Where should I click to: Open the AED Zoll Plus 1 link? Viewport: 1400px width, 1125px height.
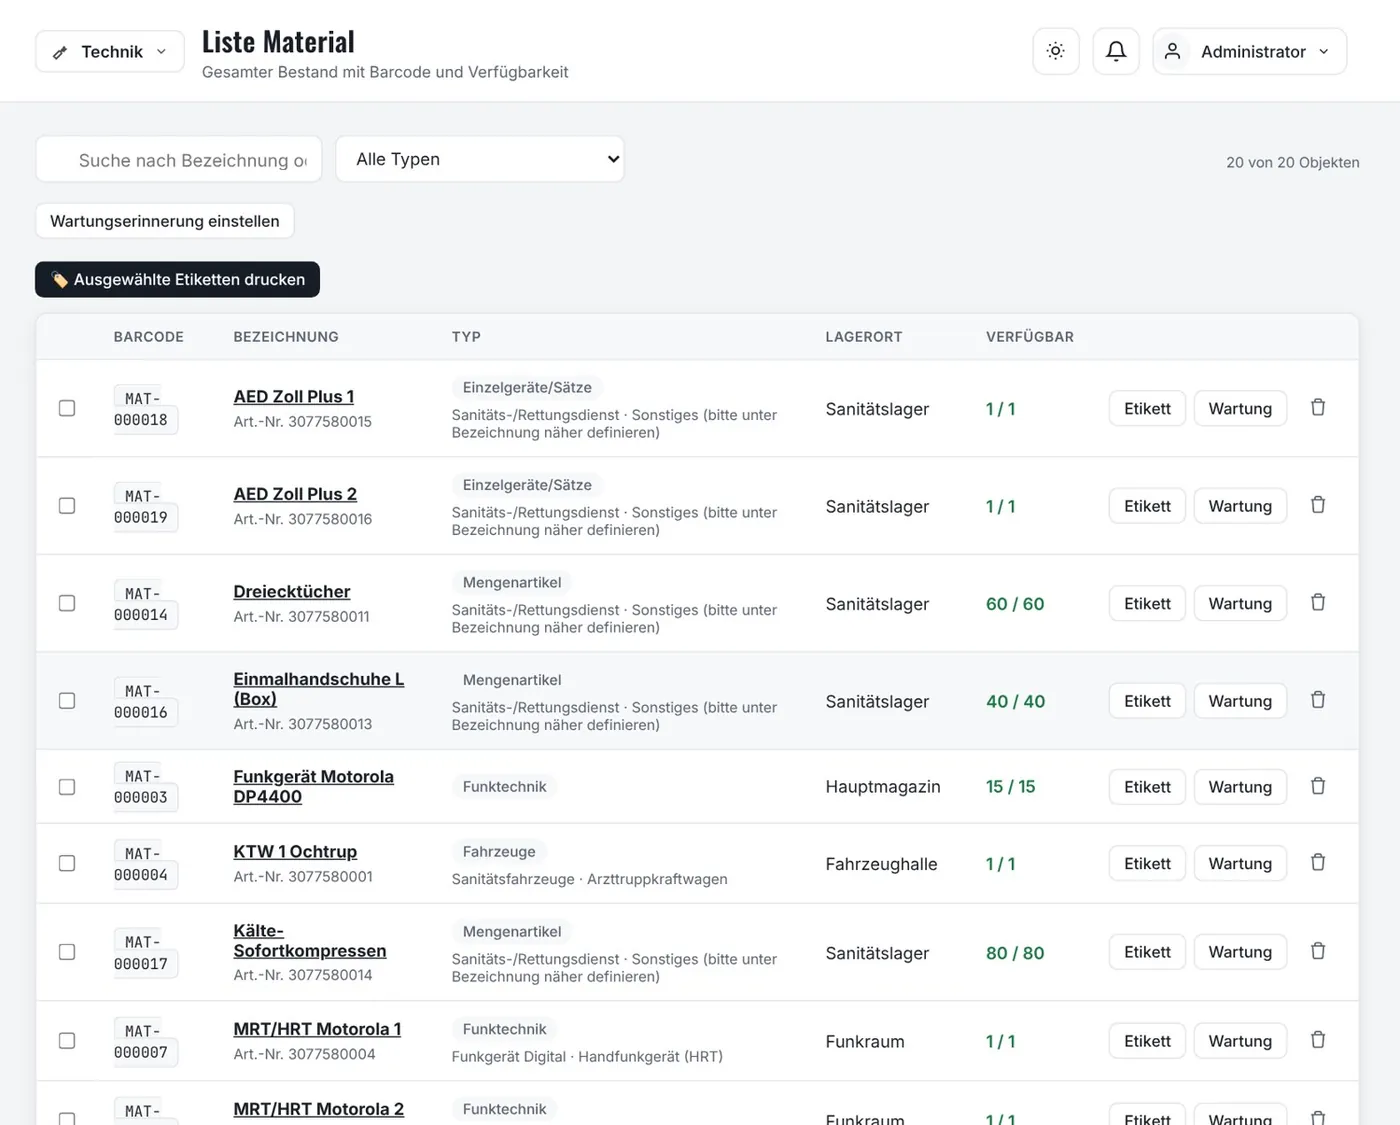pos(294,397)
